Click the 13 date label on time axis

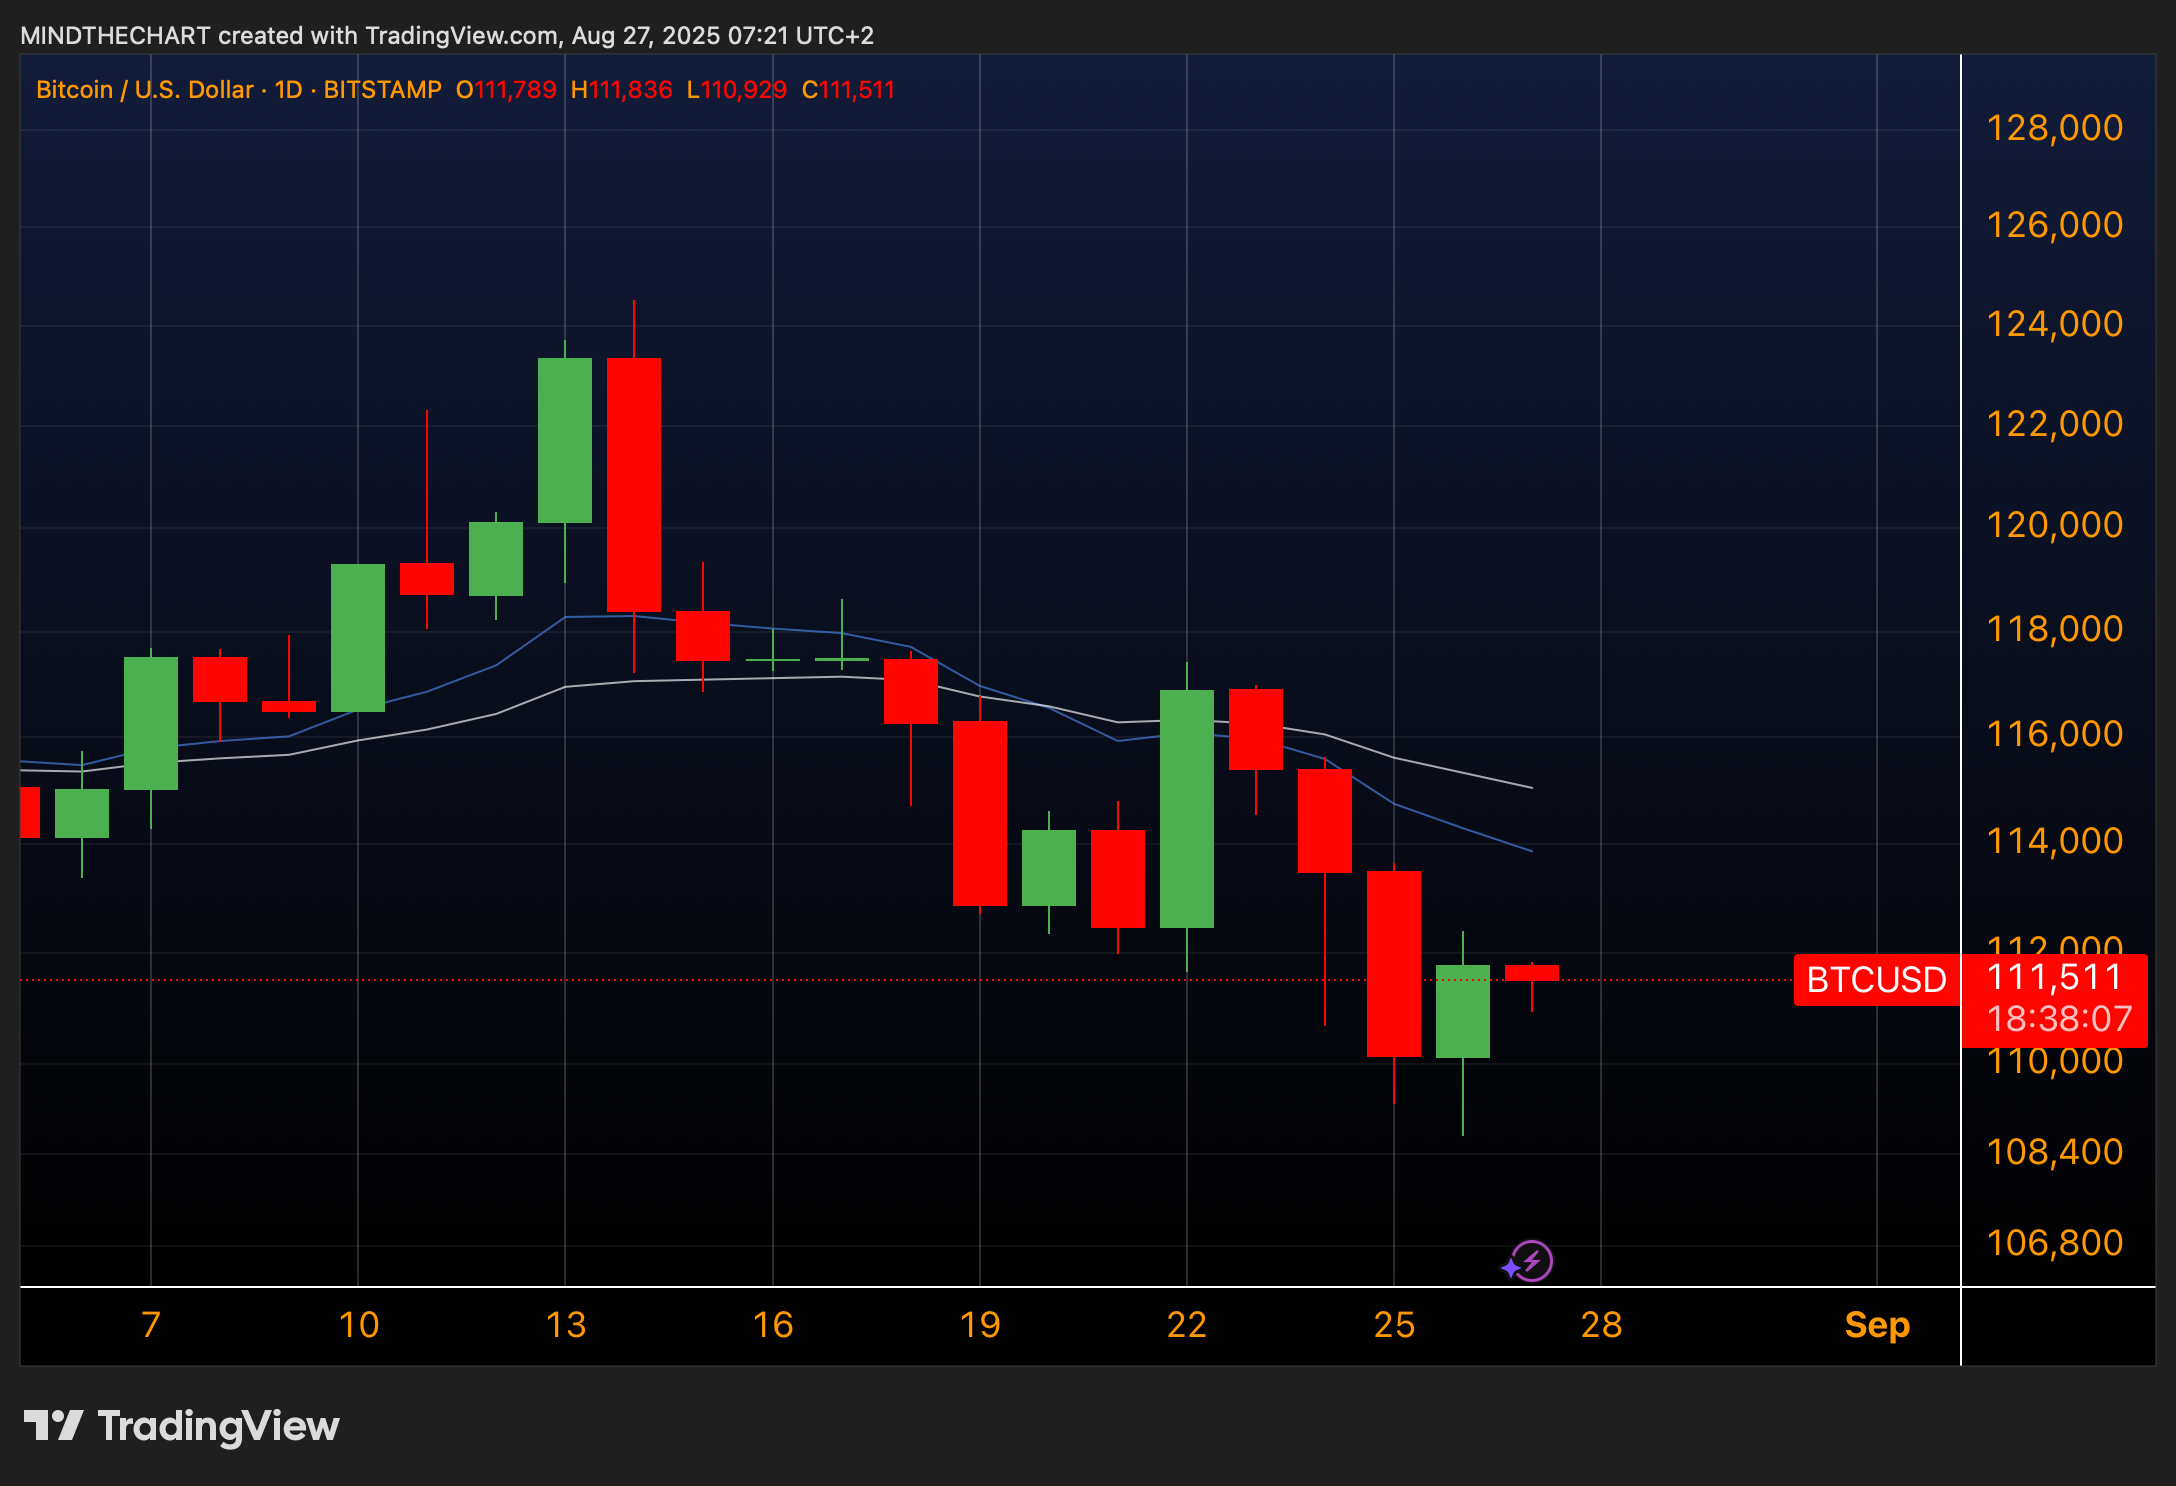point(565,1325)
